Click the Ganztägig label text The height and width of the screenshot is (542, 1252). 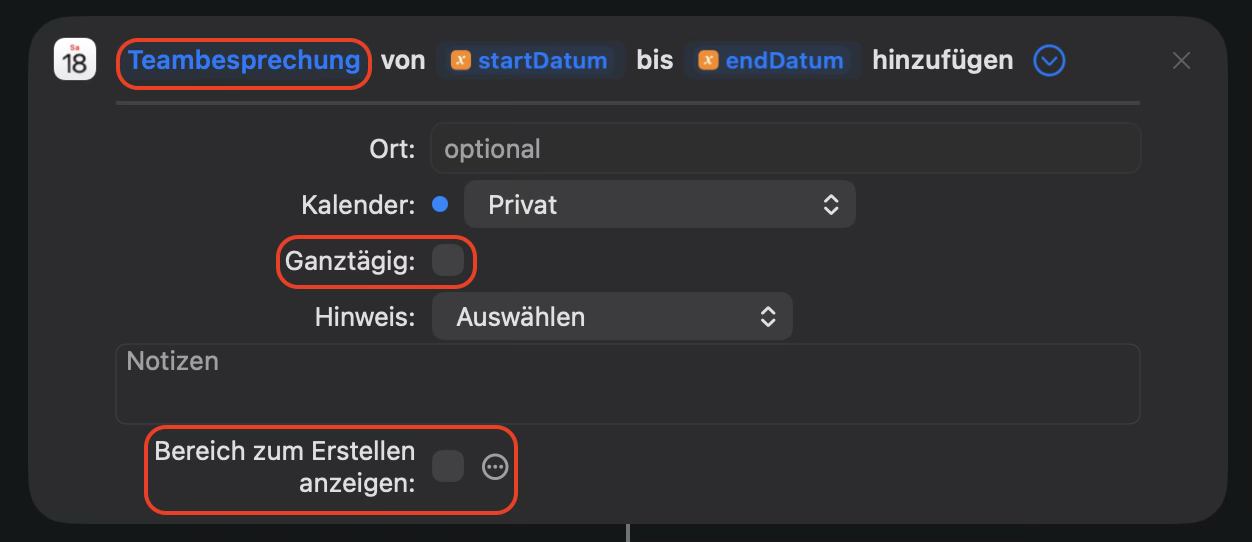click(x=350, y=261)
